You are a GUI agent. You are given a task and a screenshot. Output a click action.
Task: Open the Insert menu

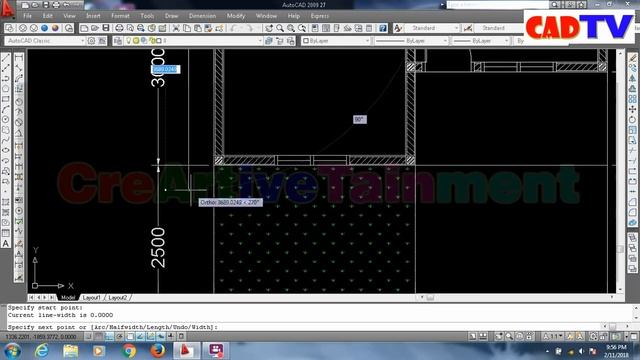coord(93,16)
